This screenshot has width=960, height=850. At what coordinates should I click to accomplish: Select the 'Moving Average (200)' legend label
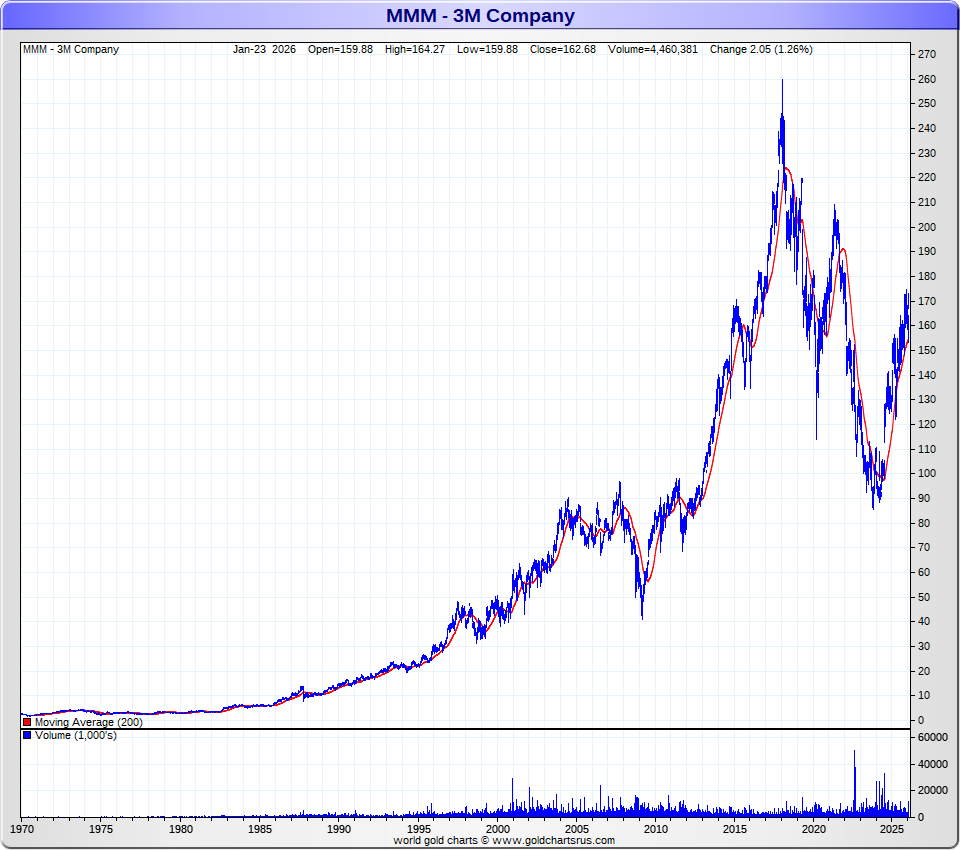coord(89,722)
